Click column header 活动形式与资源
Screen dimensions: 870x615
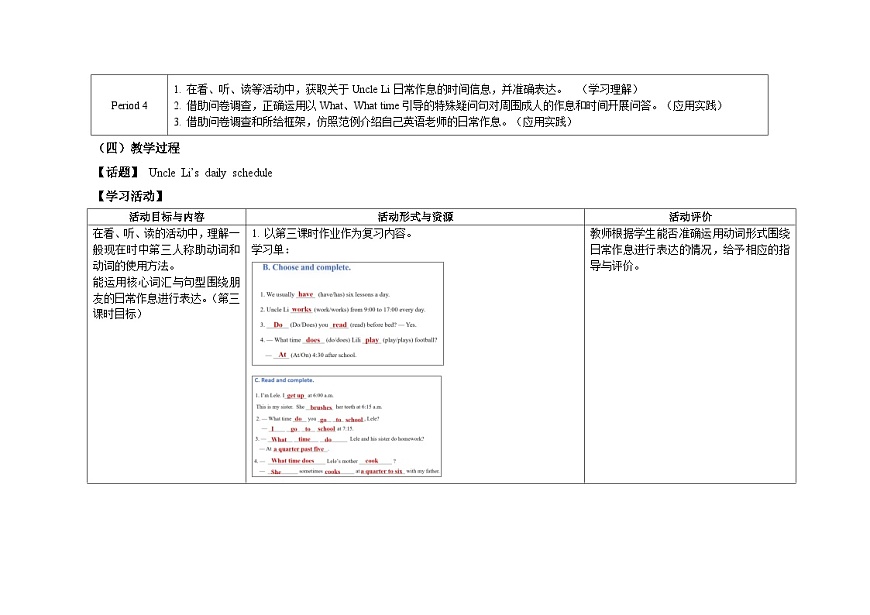pyautogui.click(x=415, y=216)
